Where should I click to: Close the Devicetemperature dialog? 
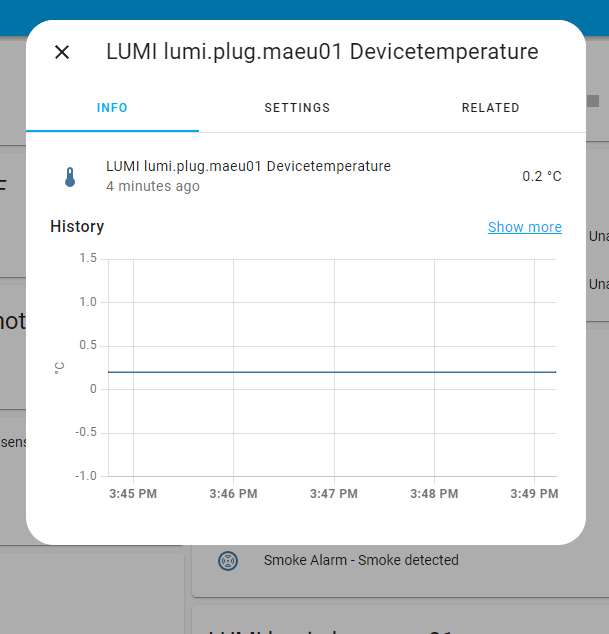[62, 52]
